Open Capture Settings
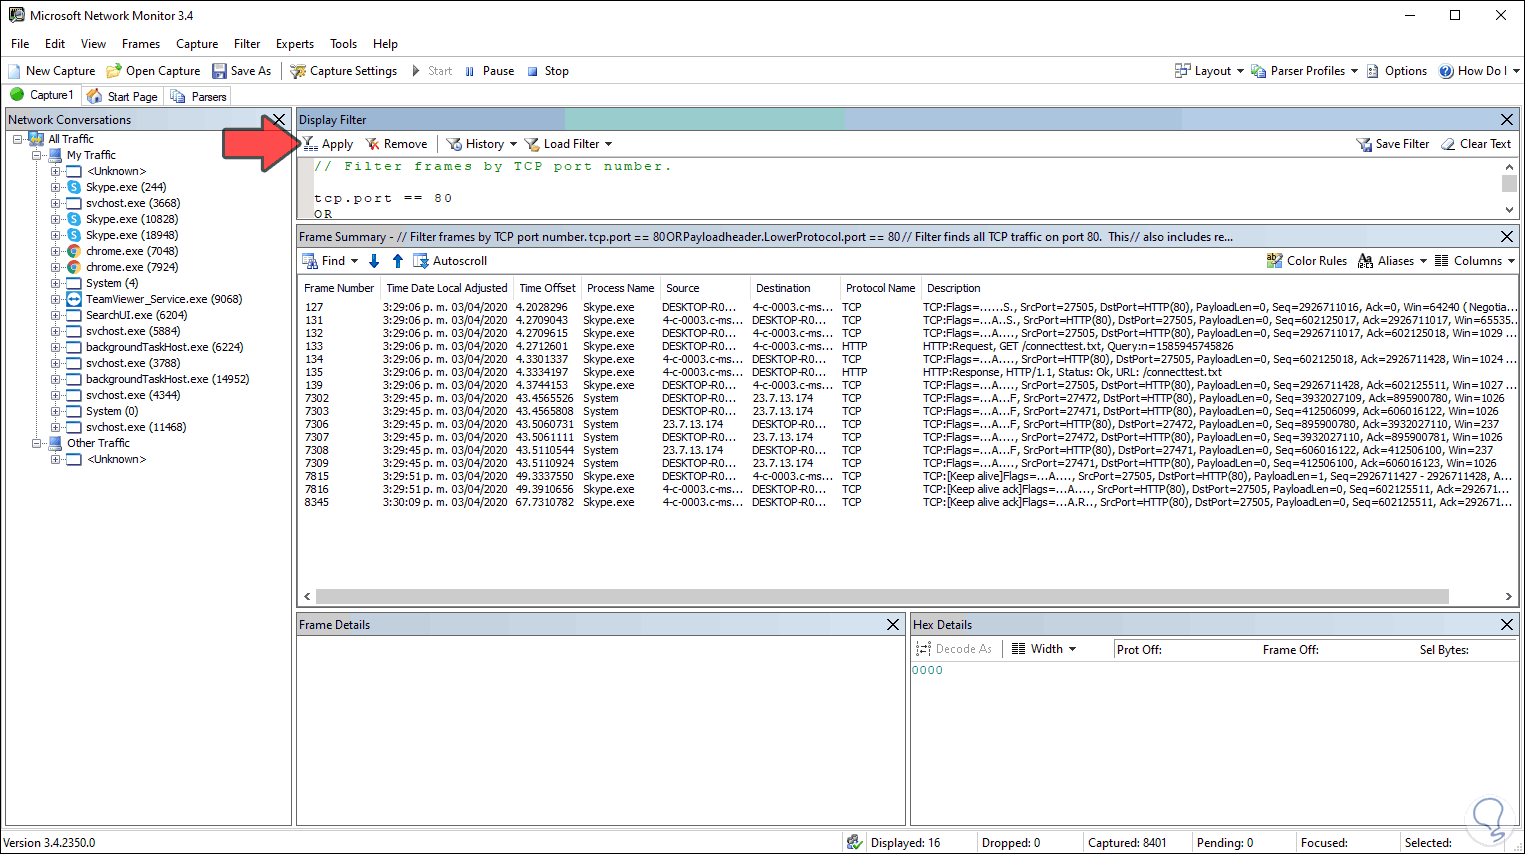The height and width of the screenshot is (854, 1525). [x=343, y=71]
